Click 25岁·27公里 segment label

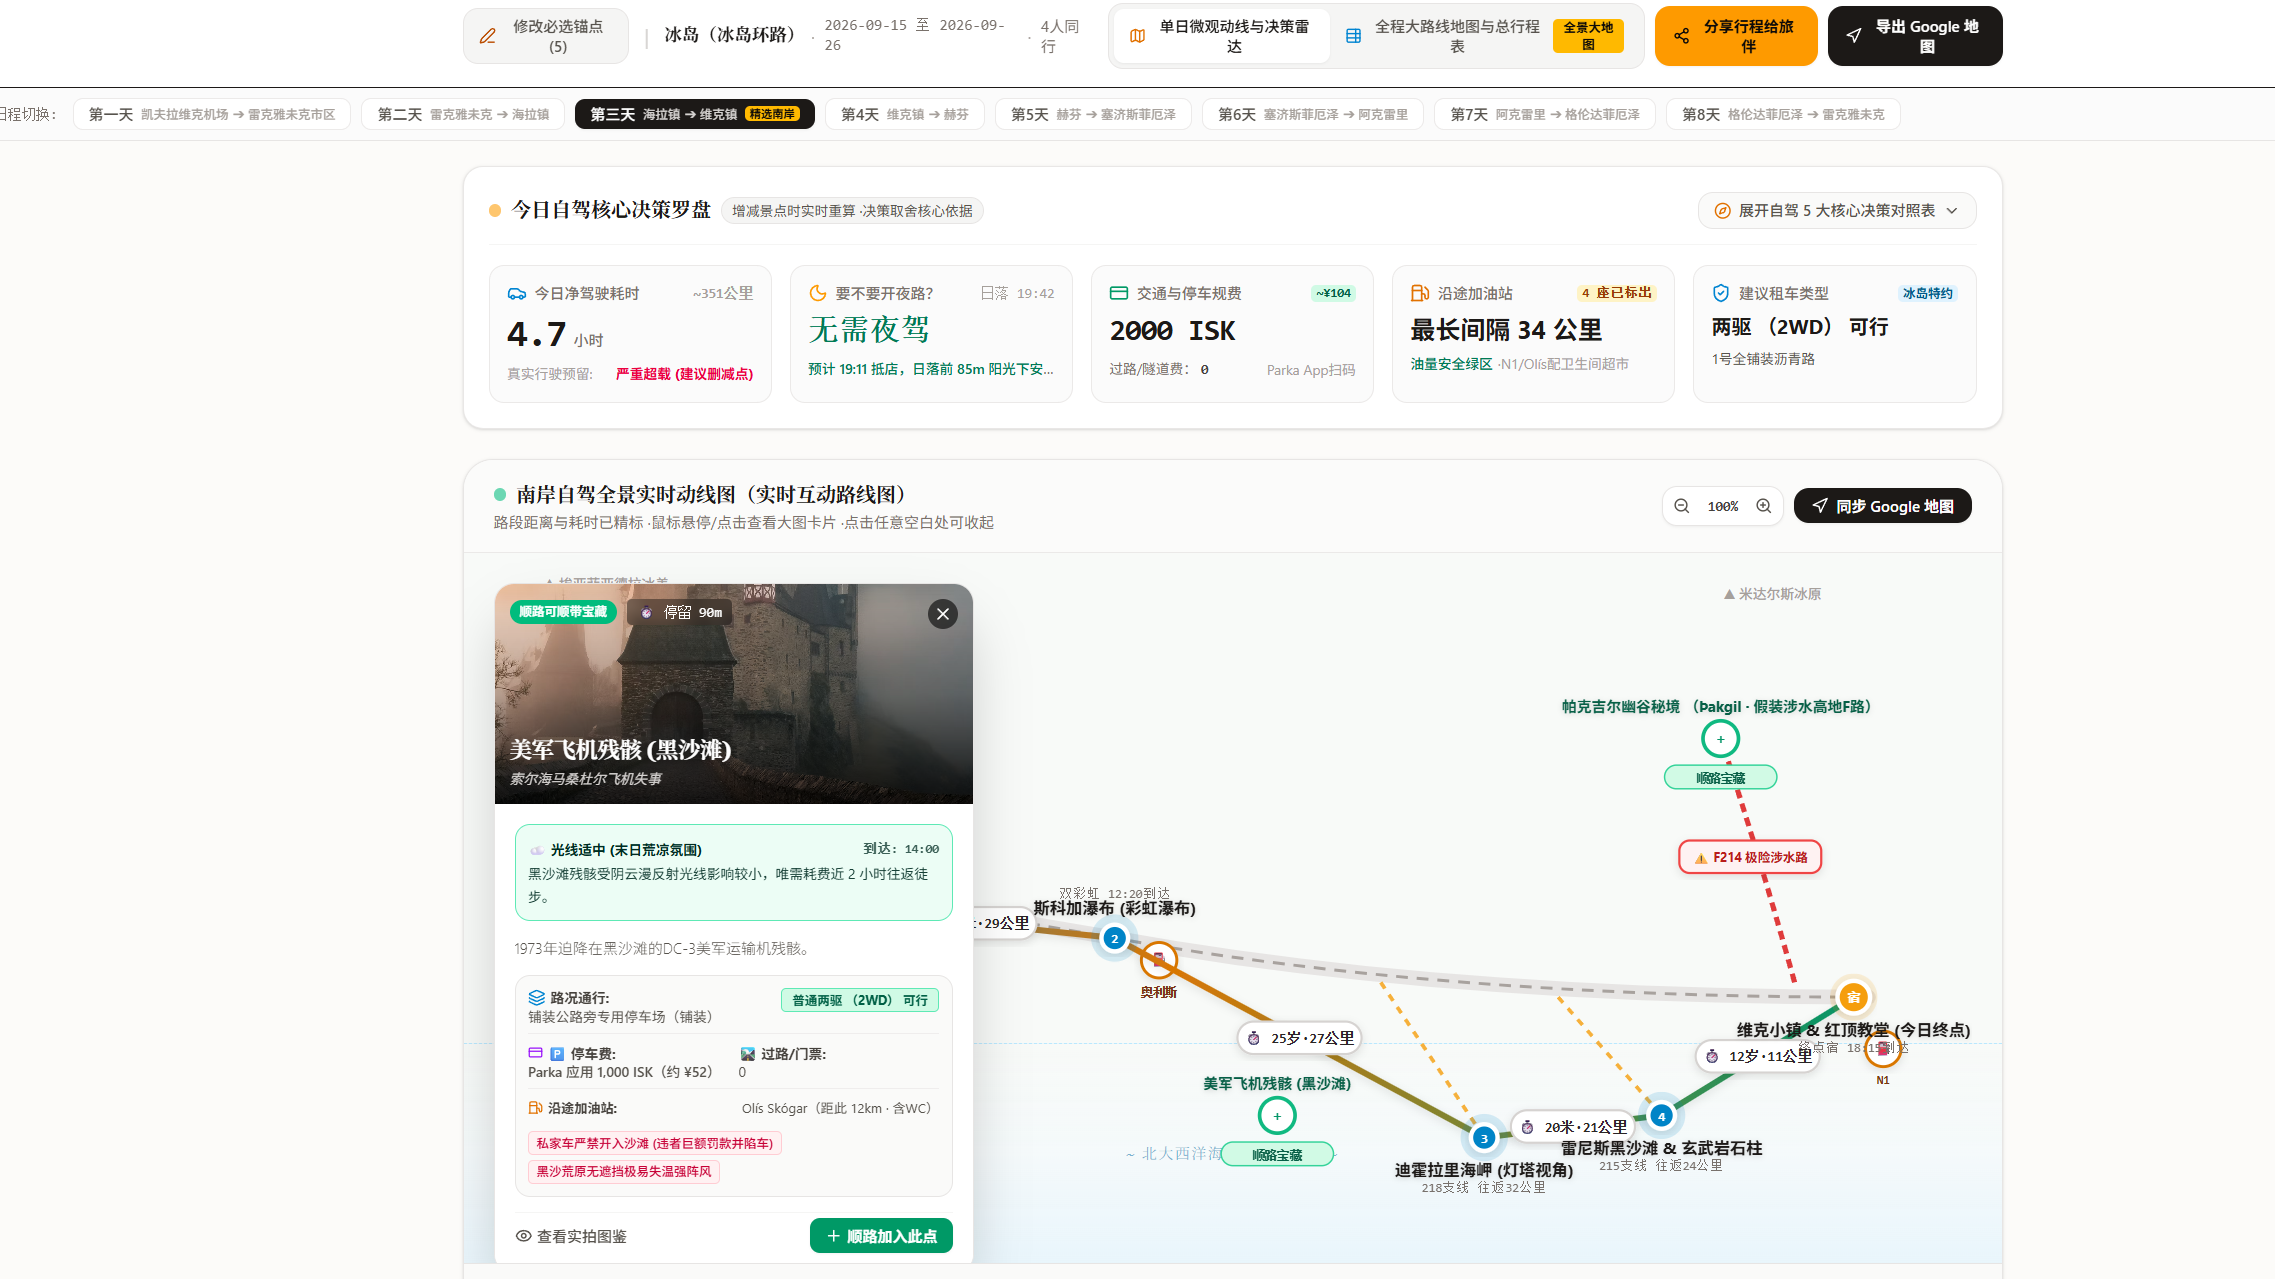1300,1038
